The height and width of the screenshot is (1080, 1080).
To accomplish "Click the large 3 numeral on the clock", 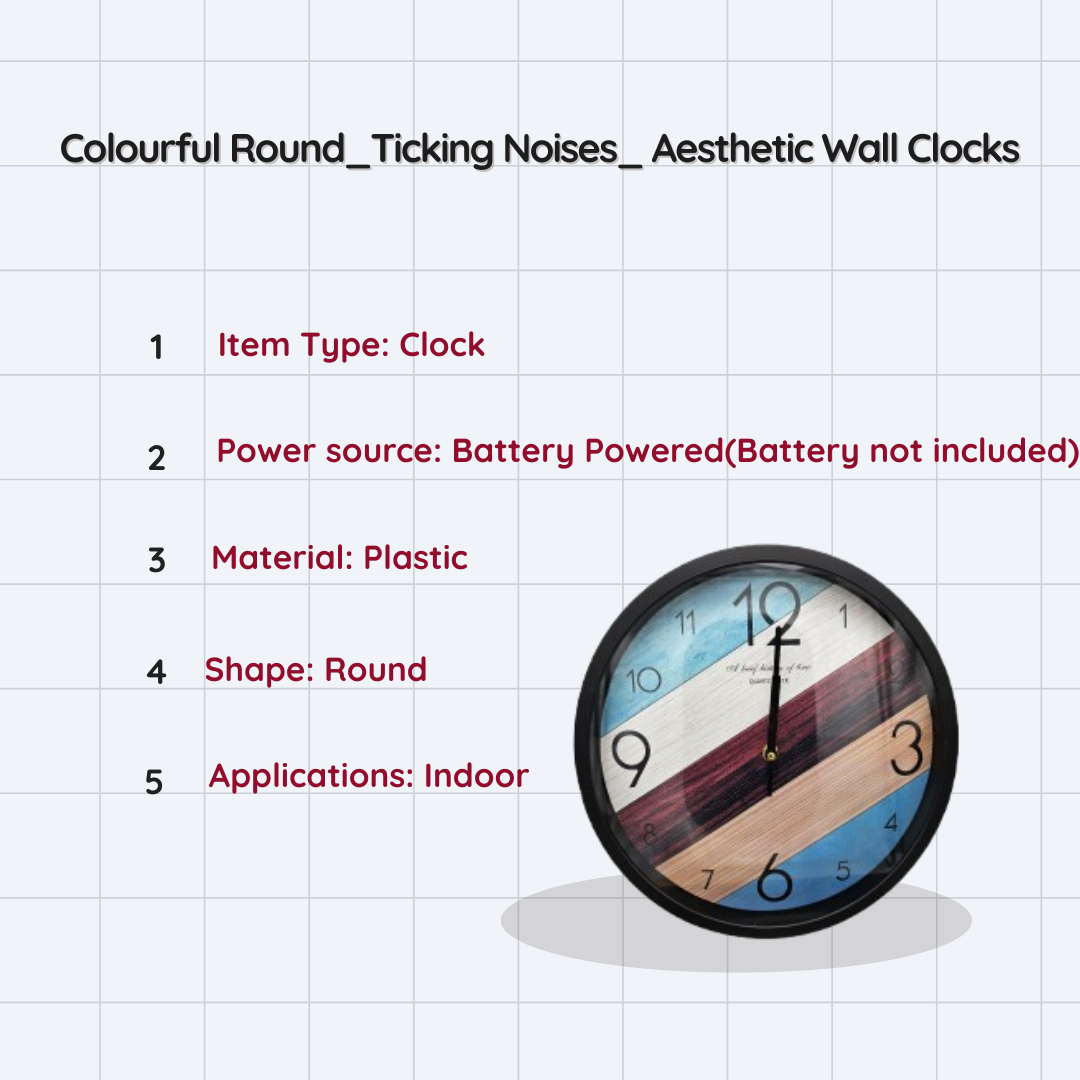I will 905,748.
